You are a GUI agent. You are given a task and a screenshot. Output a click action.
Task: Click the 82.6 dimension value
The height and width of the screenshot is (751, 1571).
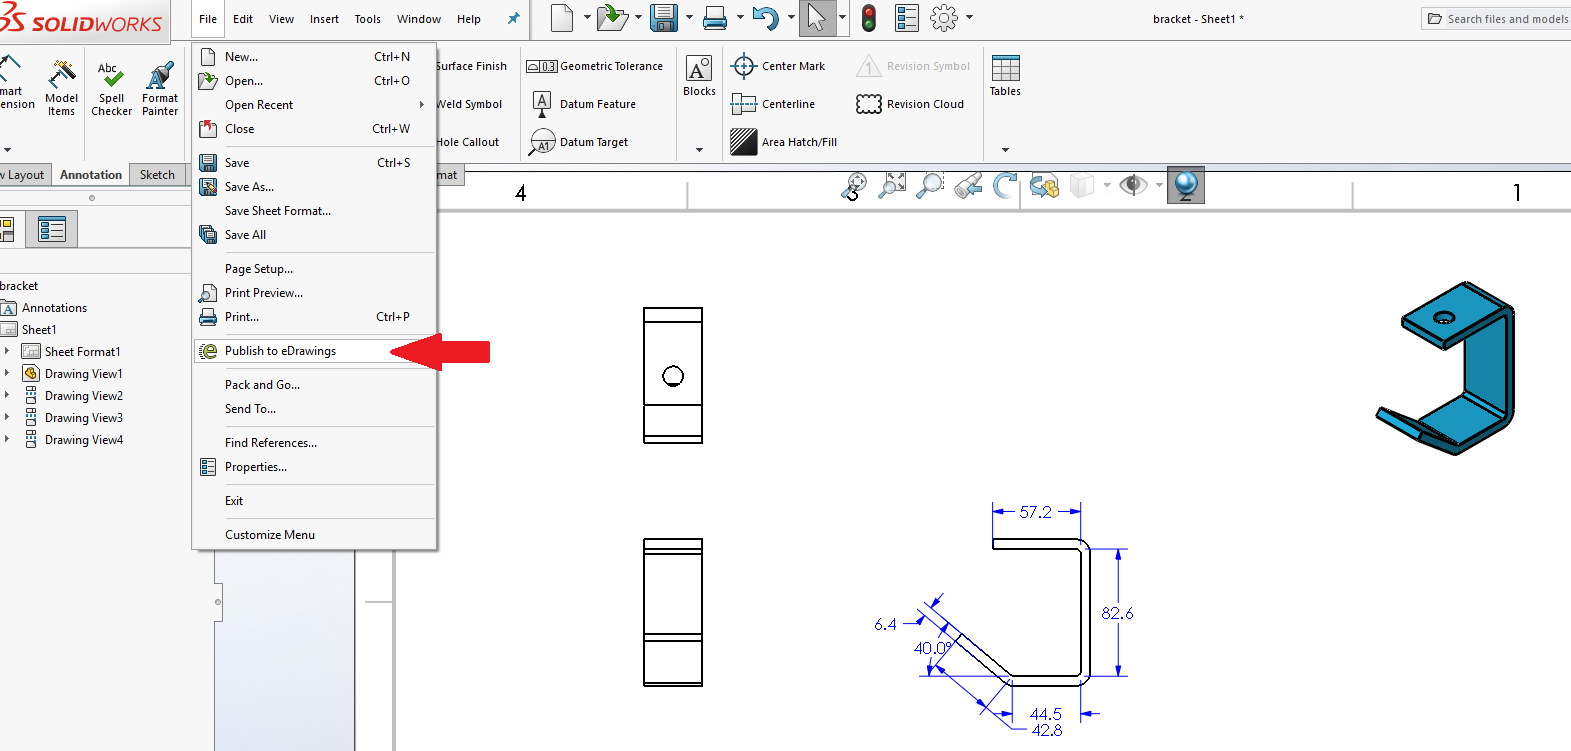coord(1117,613)
